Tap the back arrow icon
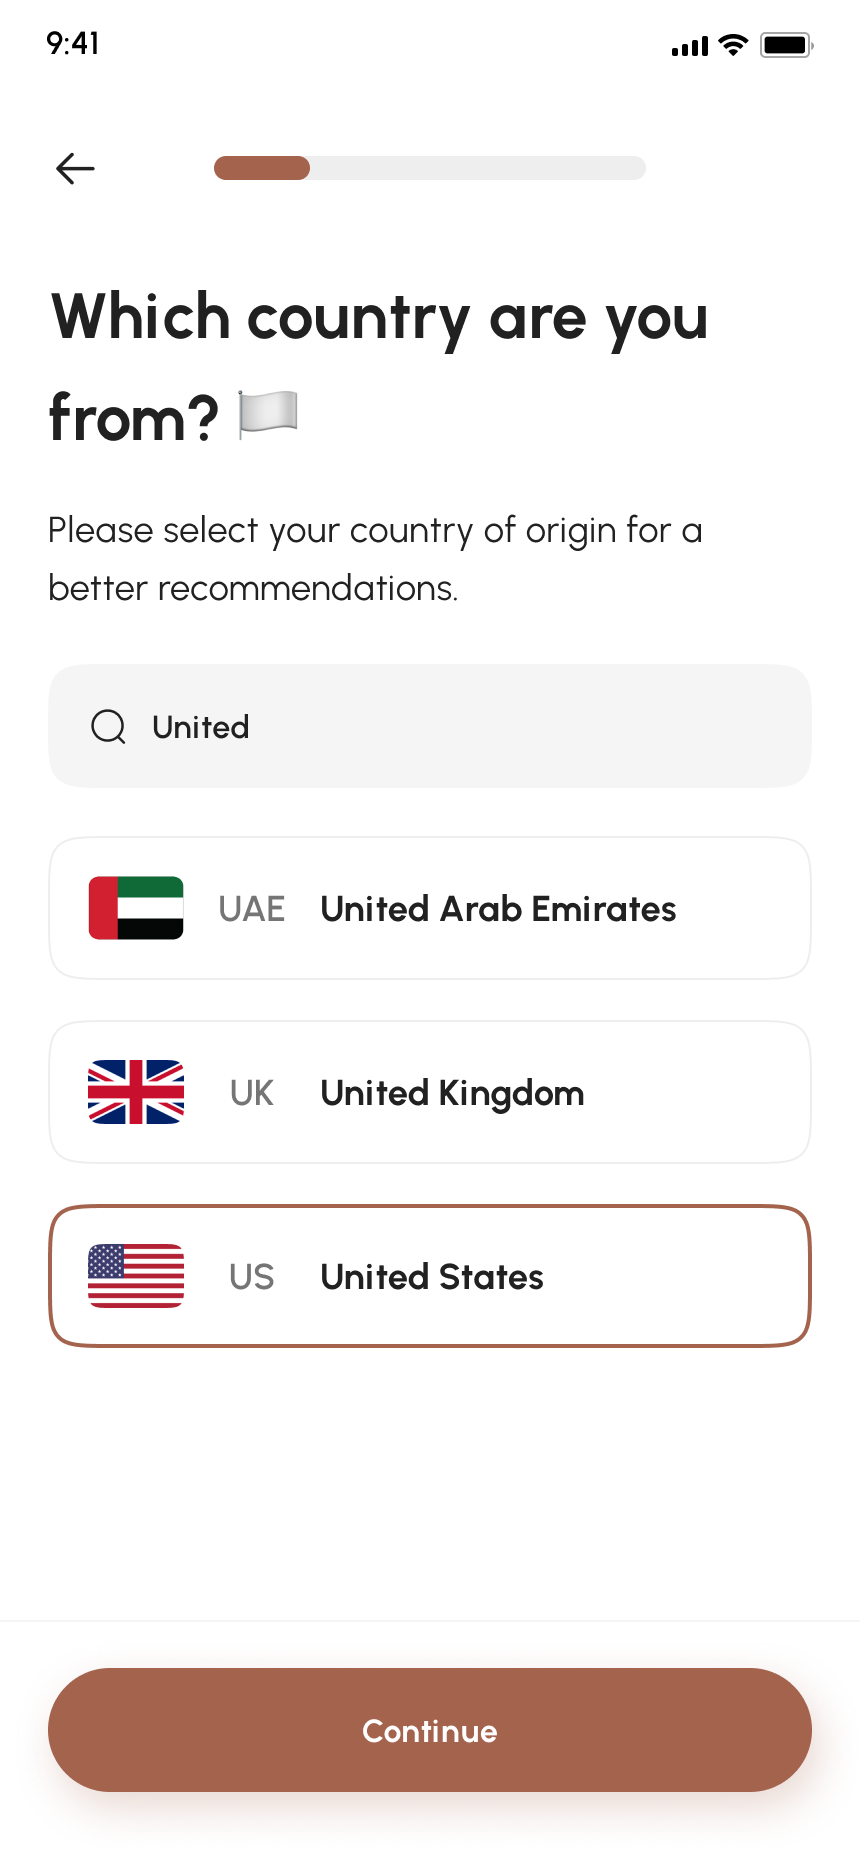 click(75, 168)
